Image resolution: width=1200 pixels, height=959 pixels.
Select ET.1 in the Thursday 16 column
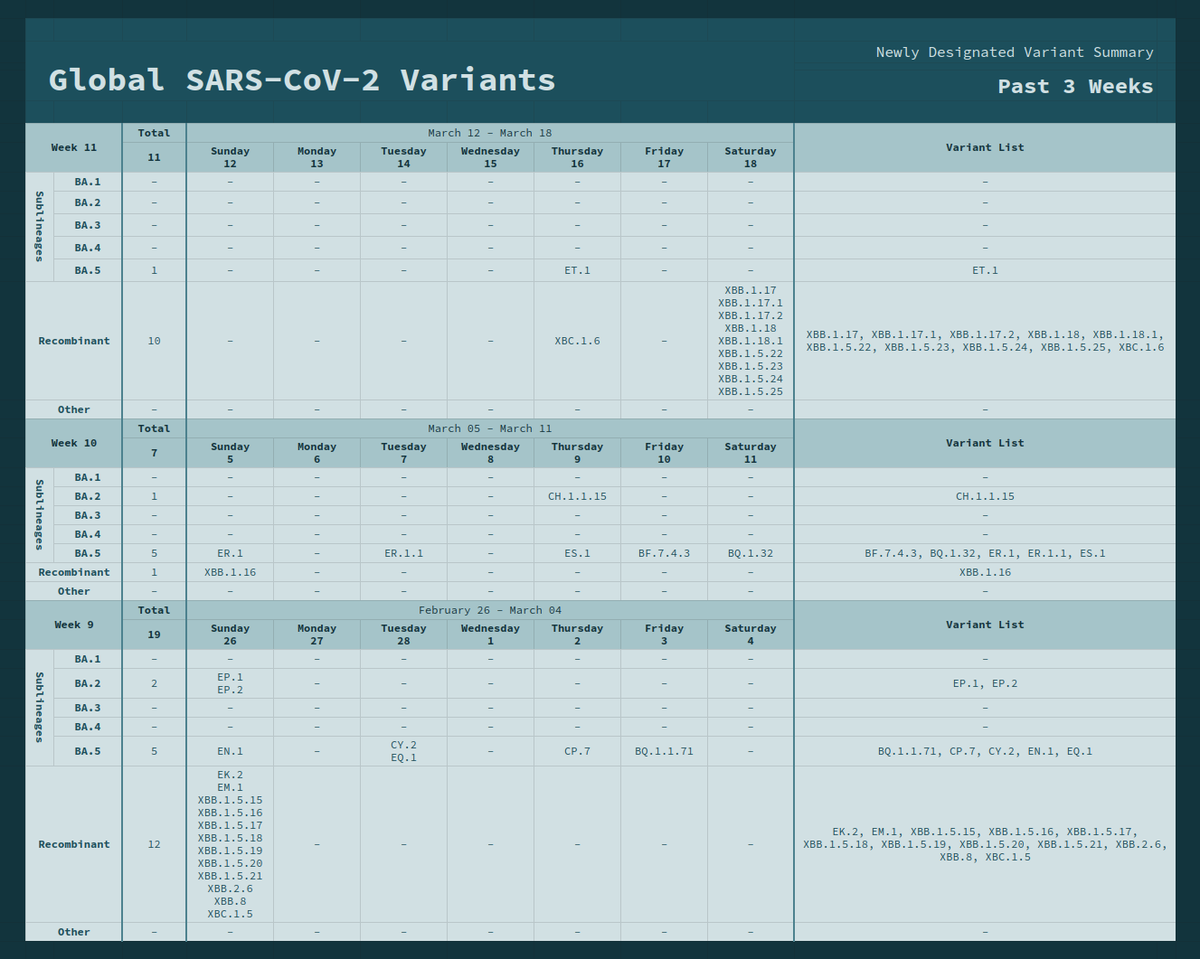[x=577, y=270]
